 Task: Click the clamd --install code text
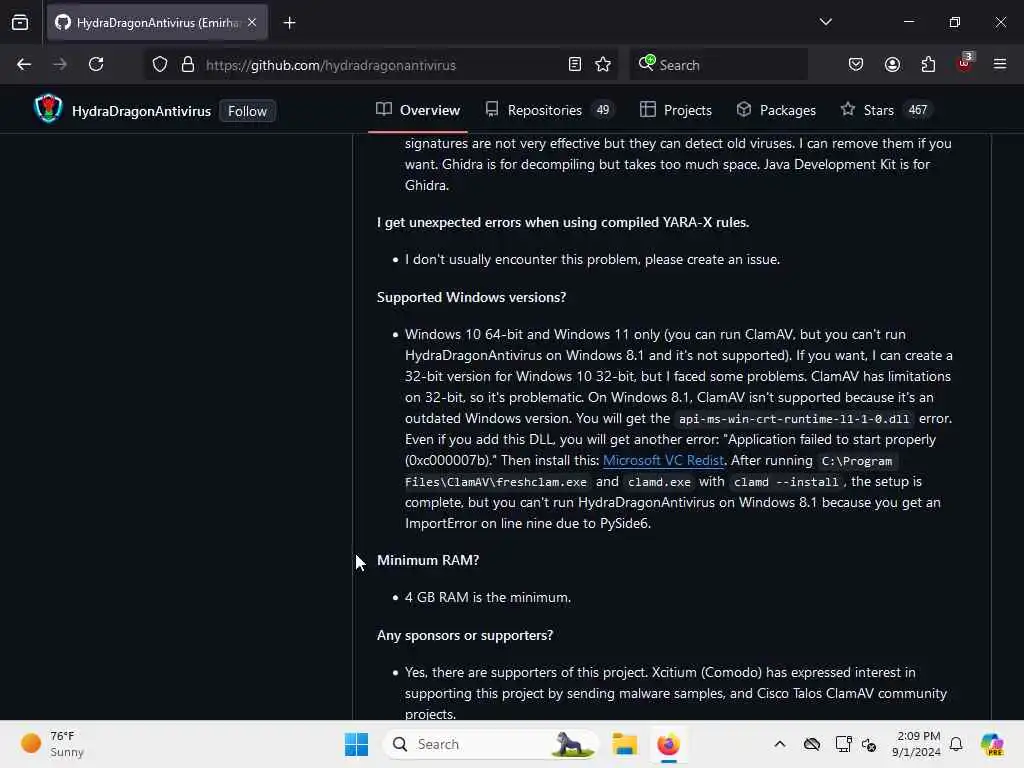(786, 482)
